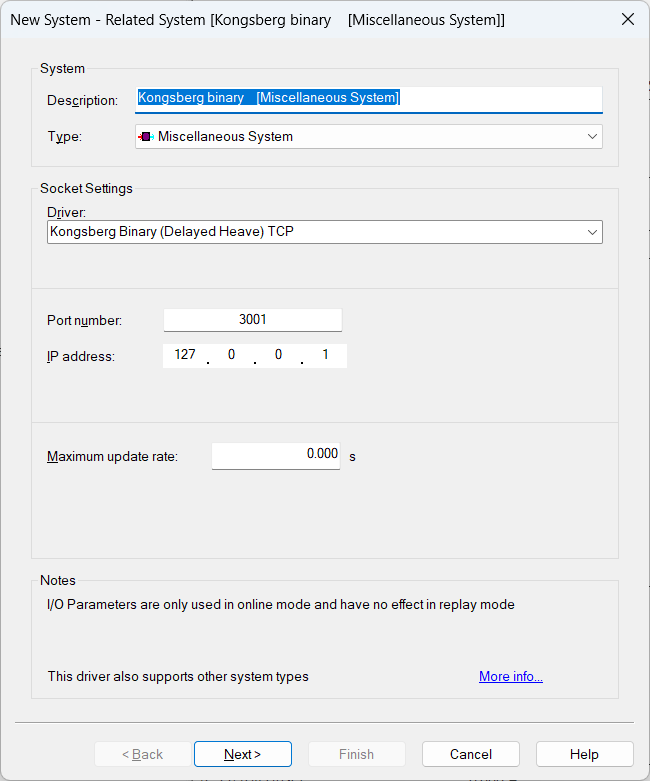Viewport: 650px width, 781px height.
Task: Click the third IP octet 0
Action: point(278,355)
